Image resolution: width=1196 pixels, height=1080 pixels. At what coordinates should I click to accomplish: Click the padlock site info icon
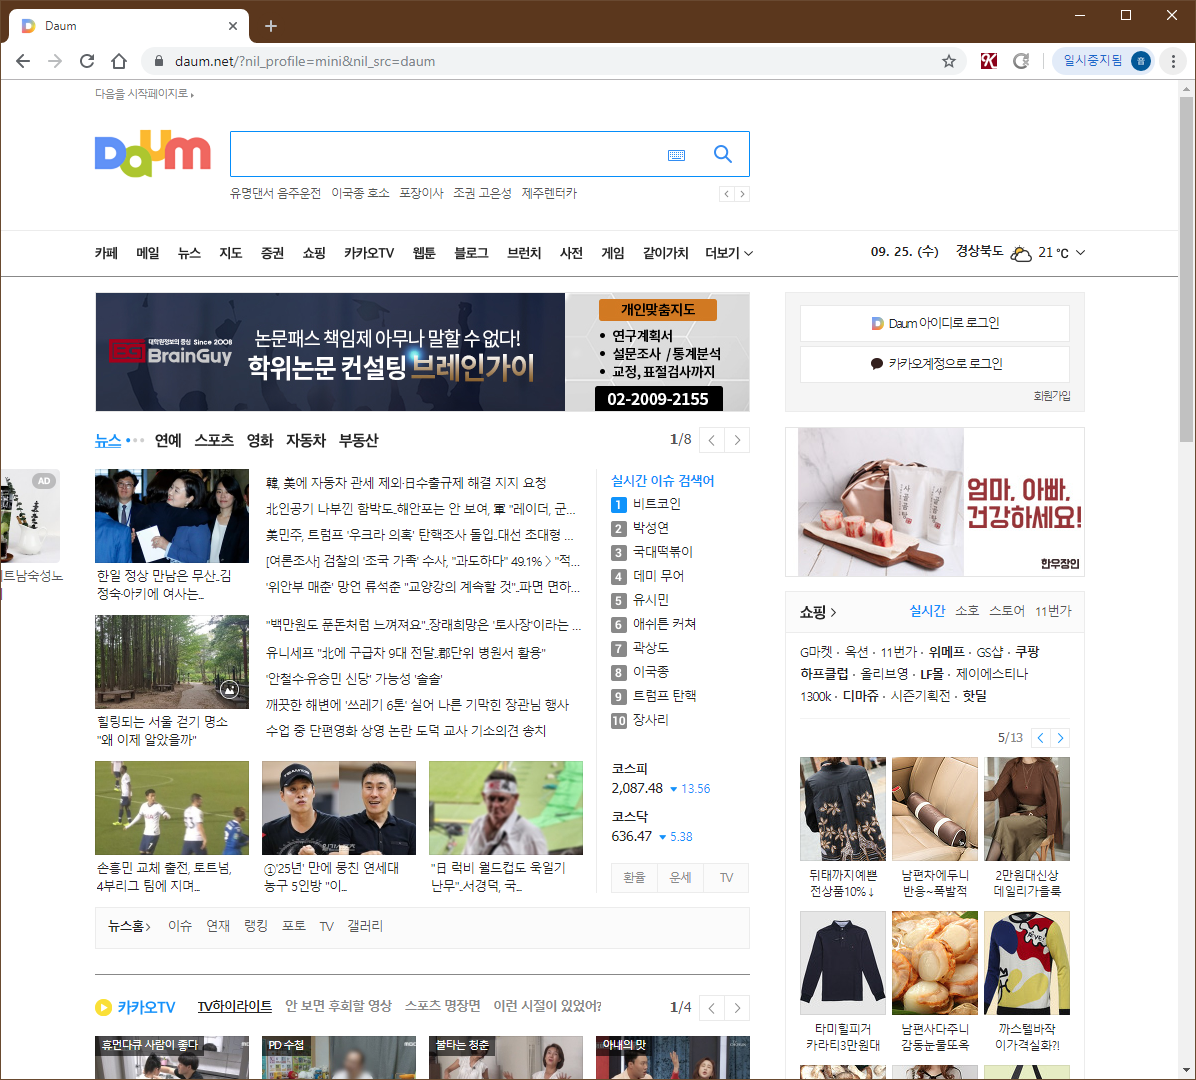point(159,61)
